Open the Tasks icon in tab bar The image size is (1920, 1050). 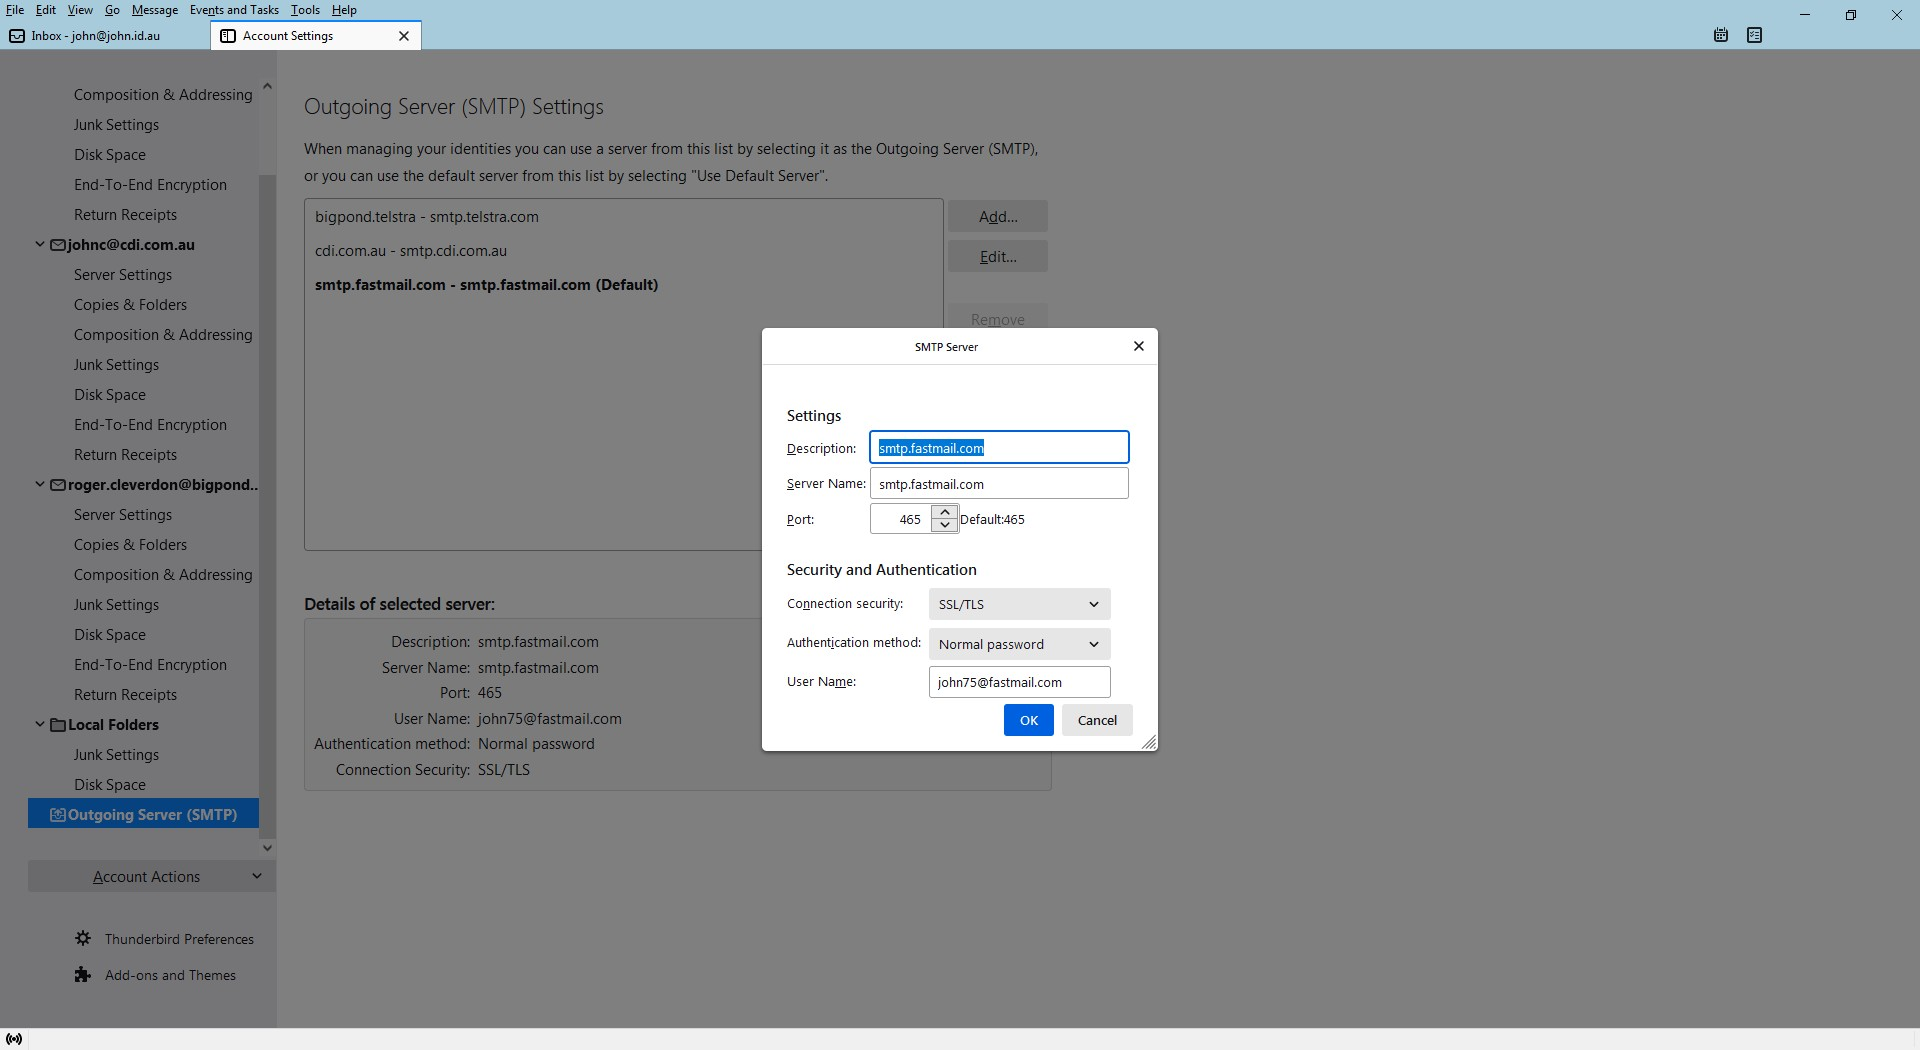coord(1754,35)
